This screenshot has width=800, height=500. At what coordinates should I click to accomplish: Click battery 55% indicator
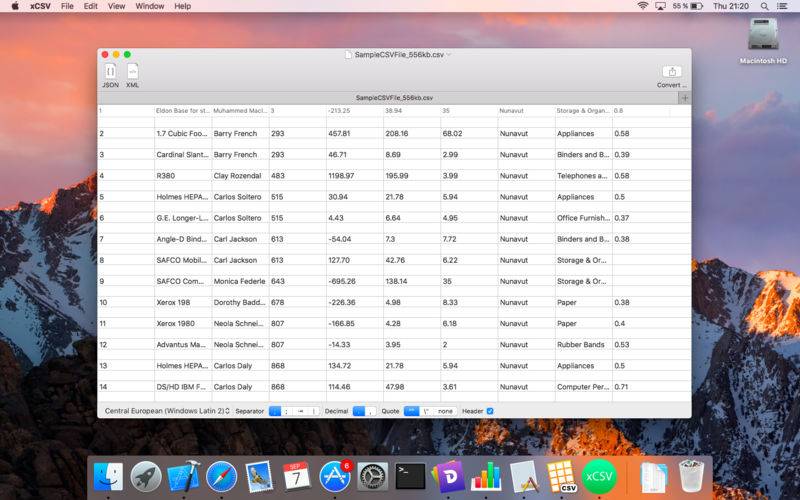[688, 6]
